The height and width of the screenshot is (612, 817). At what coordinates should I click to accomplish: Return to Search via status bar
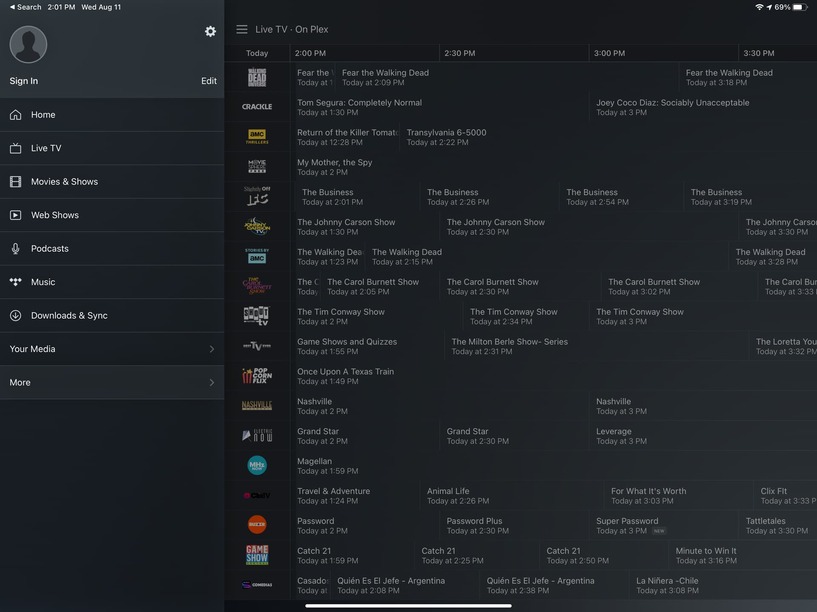point(25,7)
